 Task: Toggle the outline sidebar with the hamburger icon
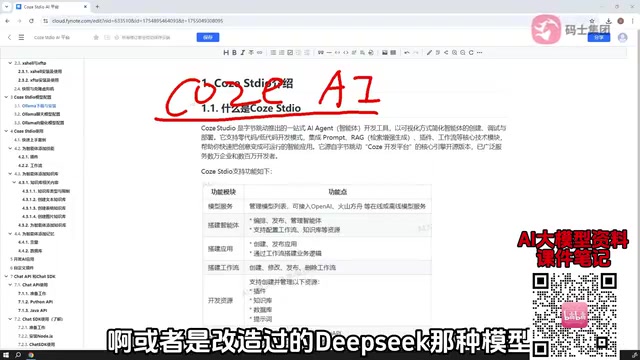coord(21,37)
